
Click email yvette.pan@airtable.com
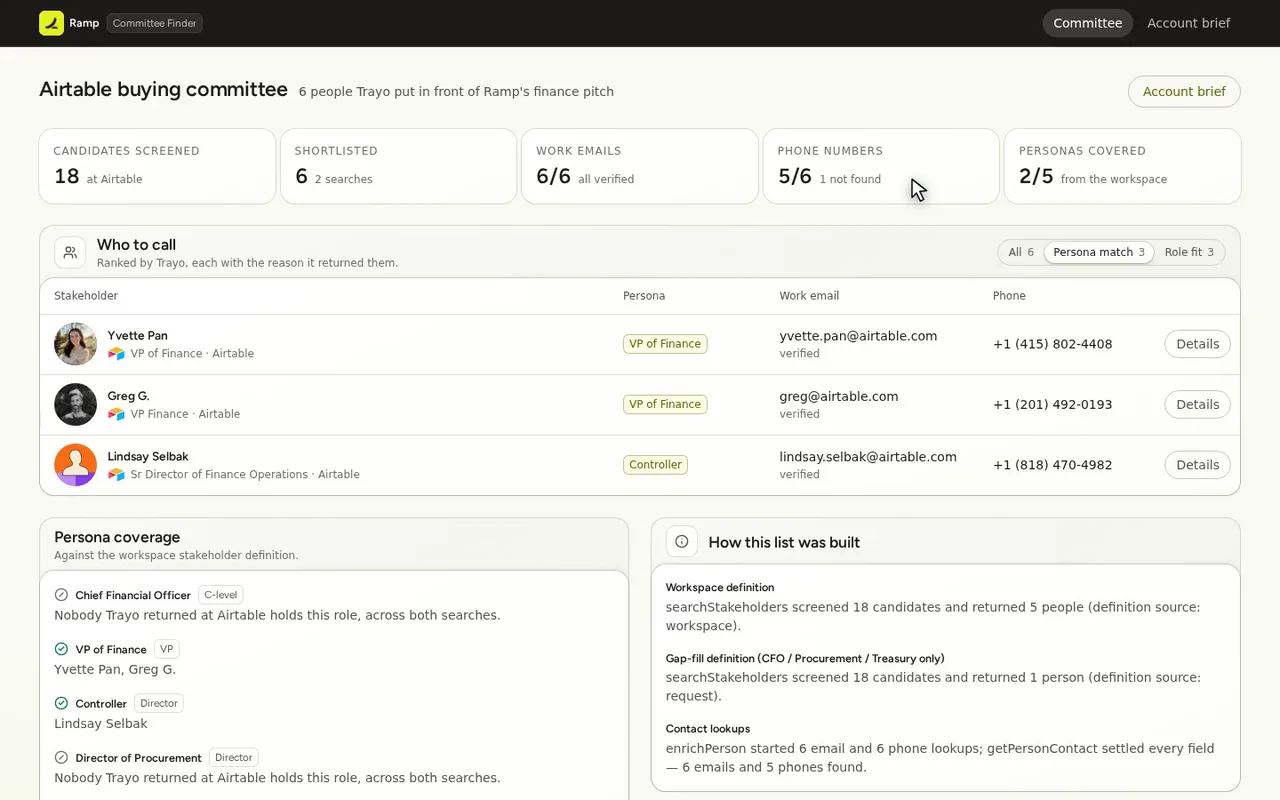(x=858, y=336)
